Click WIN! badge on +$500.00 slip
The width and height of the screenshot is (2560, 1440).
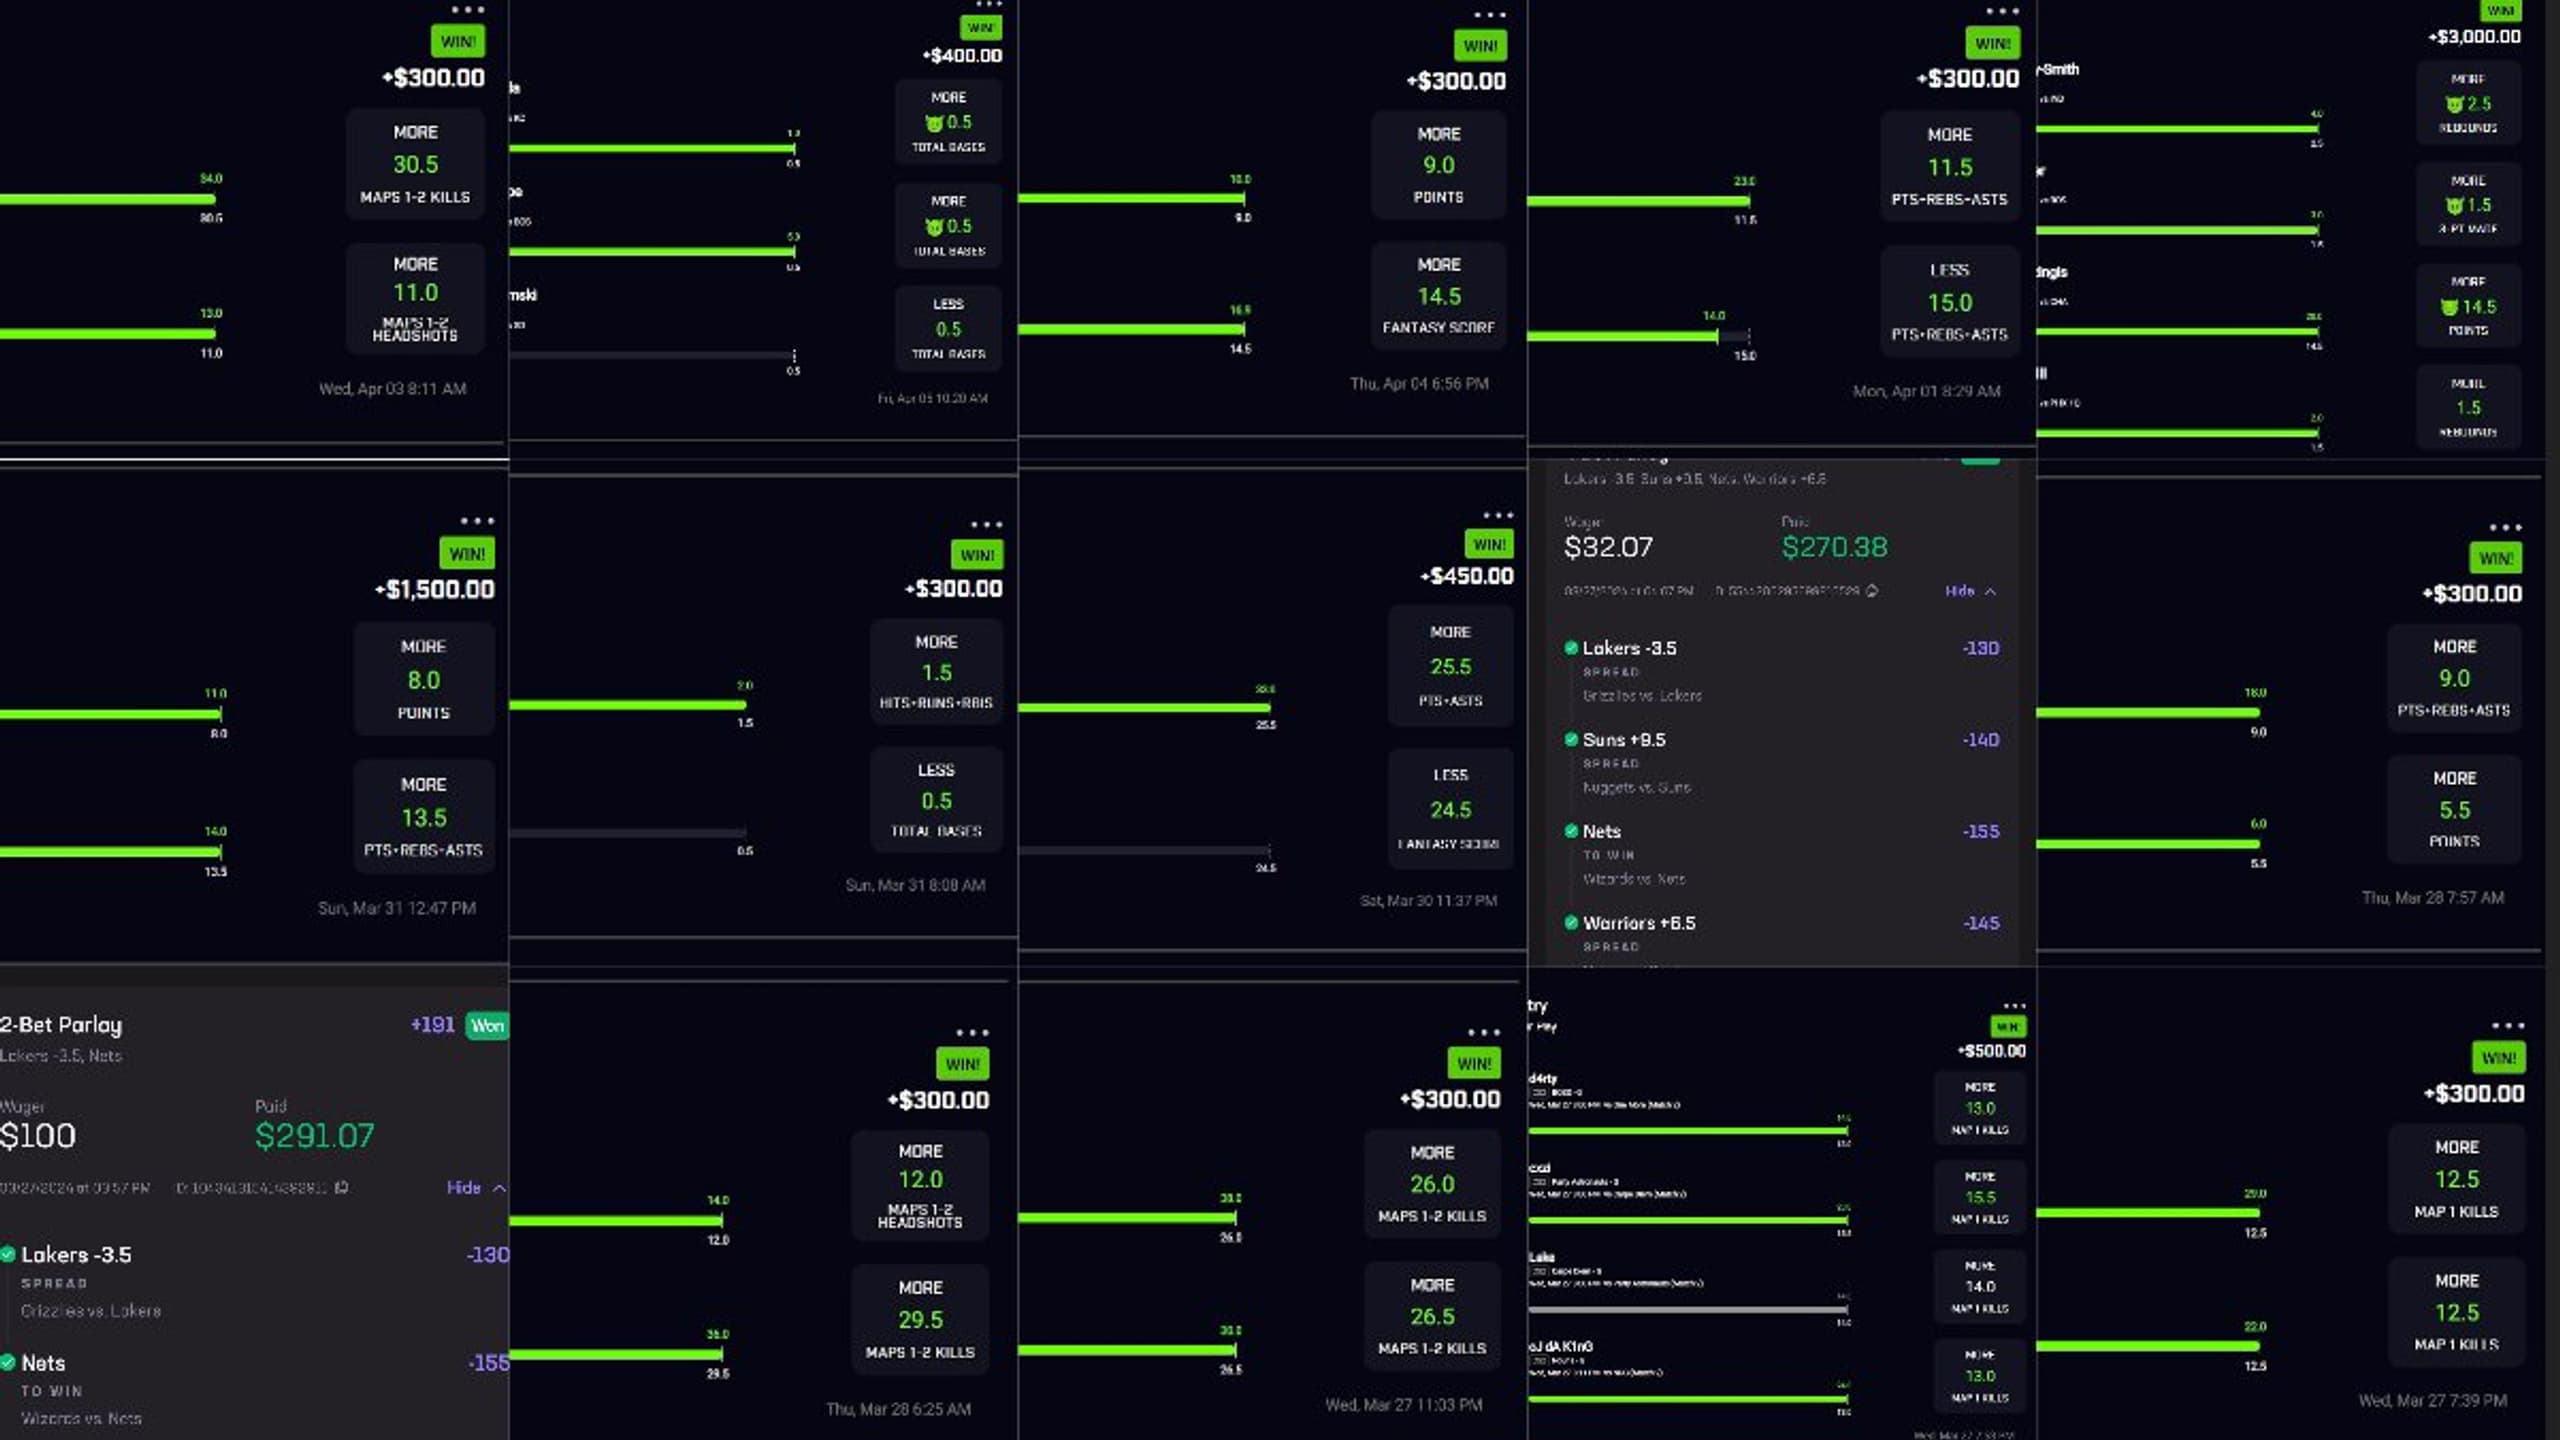click(x=2008, y=1027)
